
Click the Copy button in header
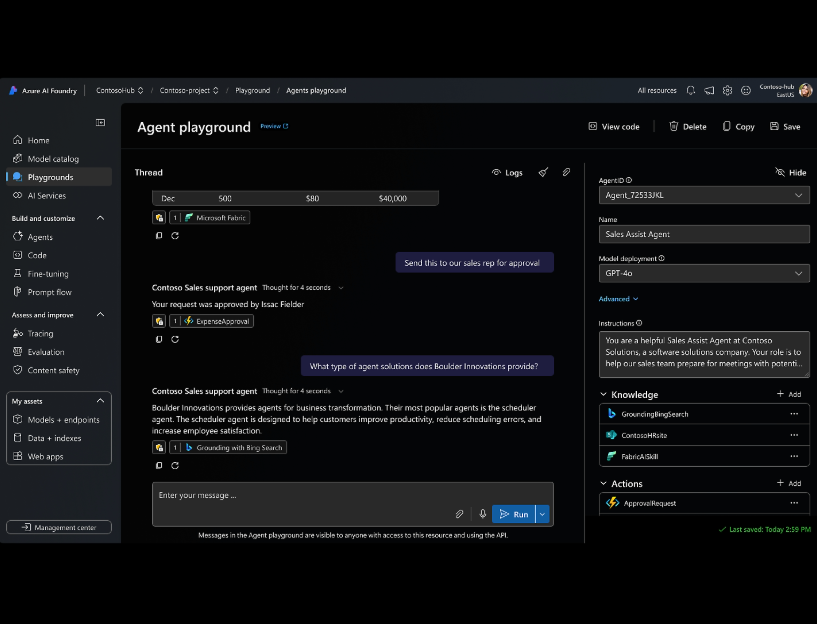click(738, 127)
